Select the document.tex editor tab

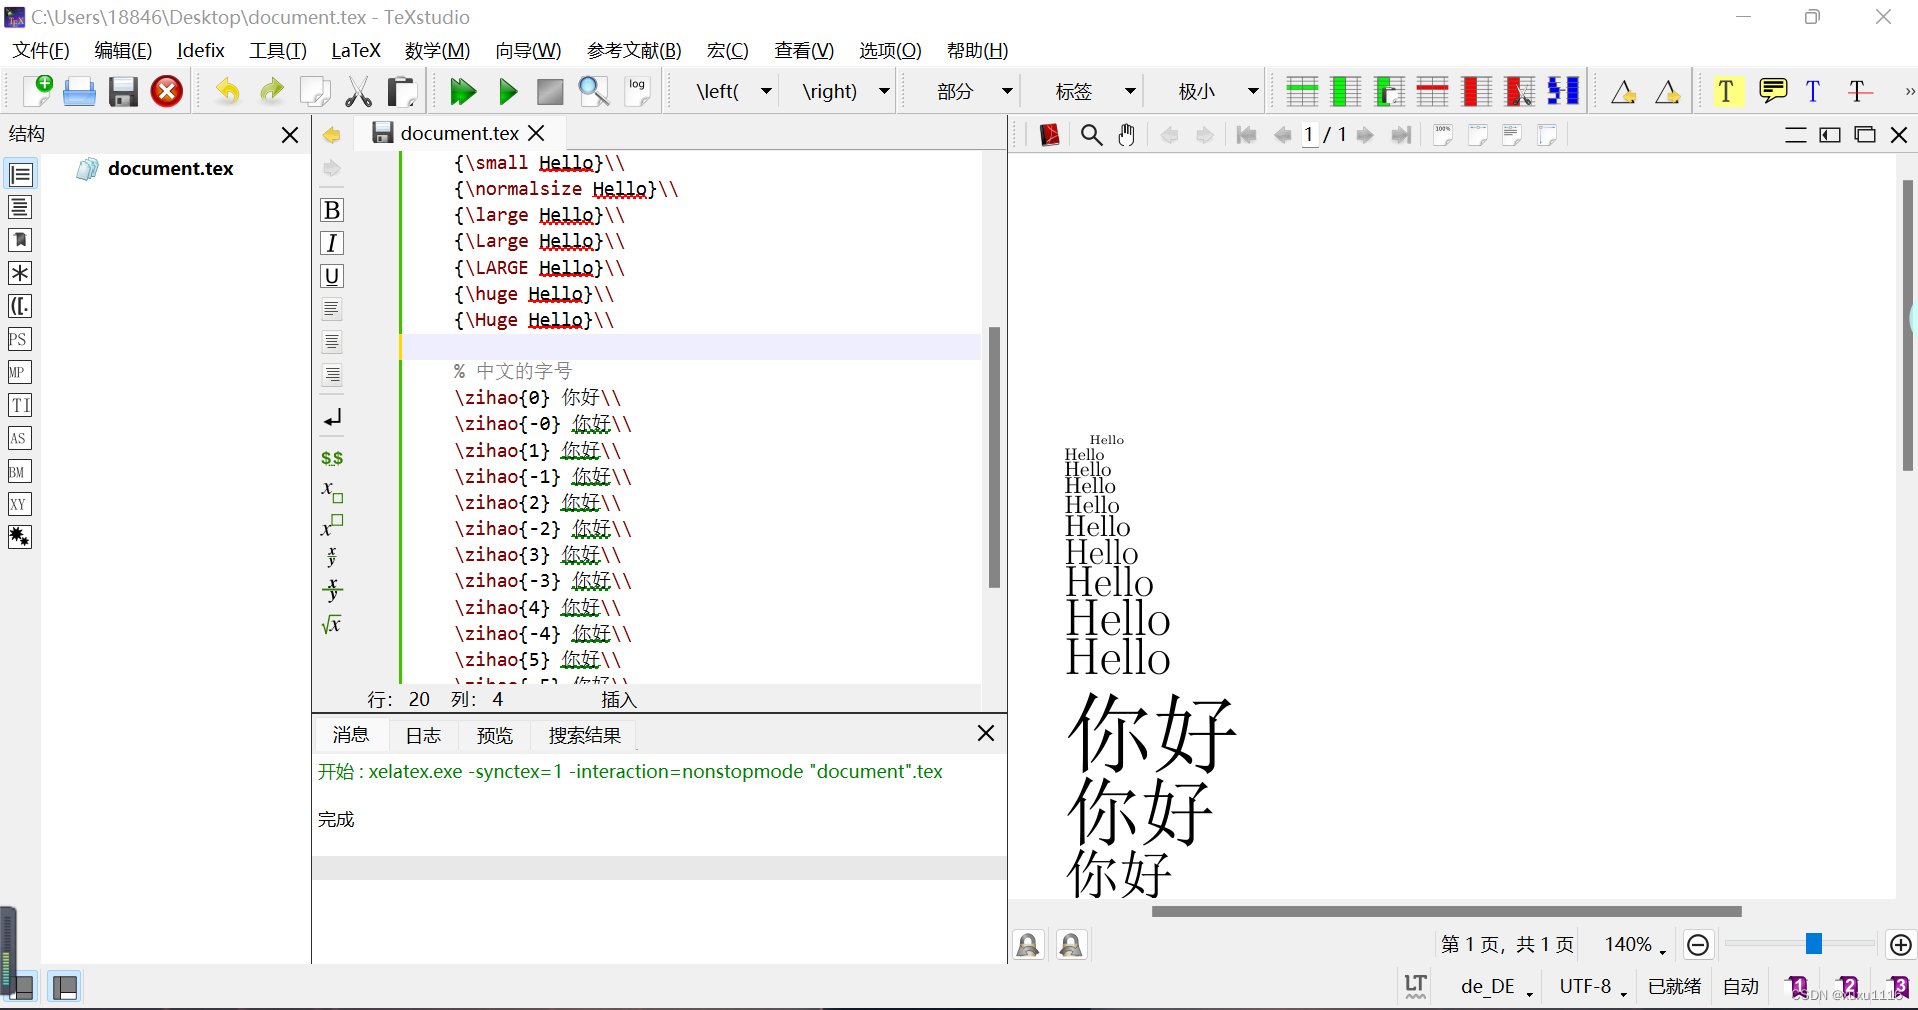(x=458, y=133)
